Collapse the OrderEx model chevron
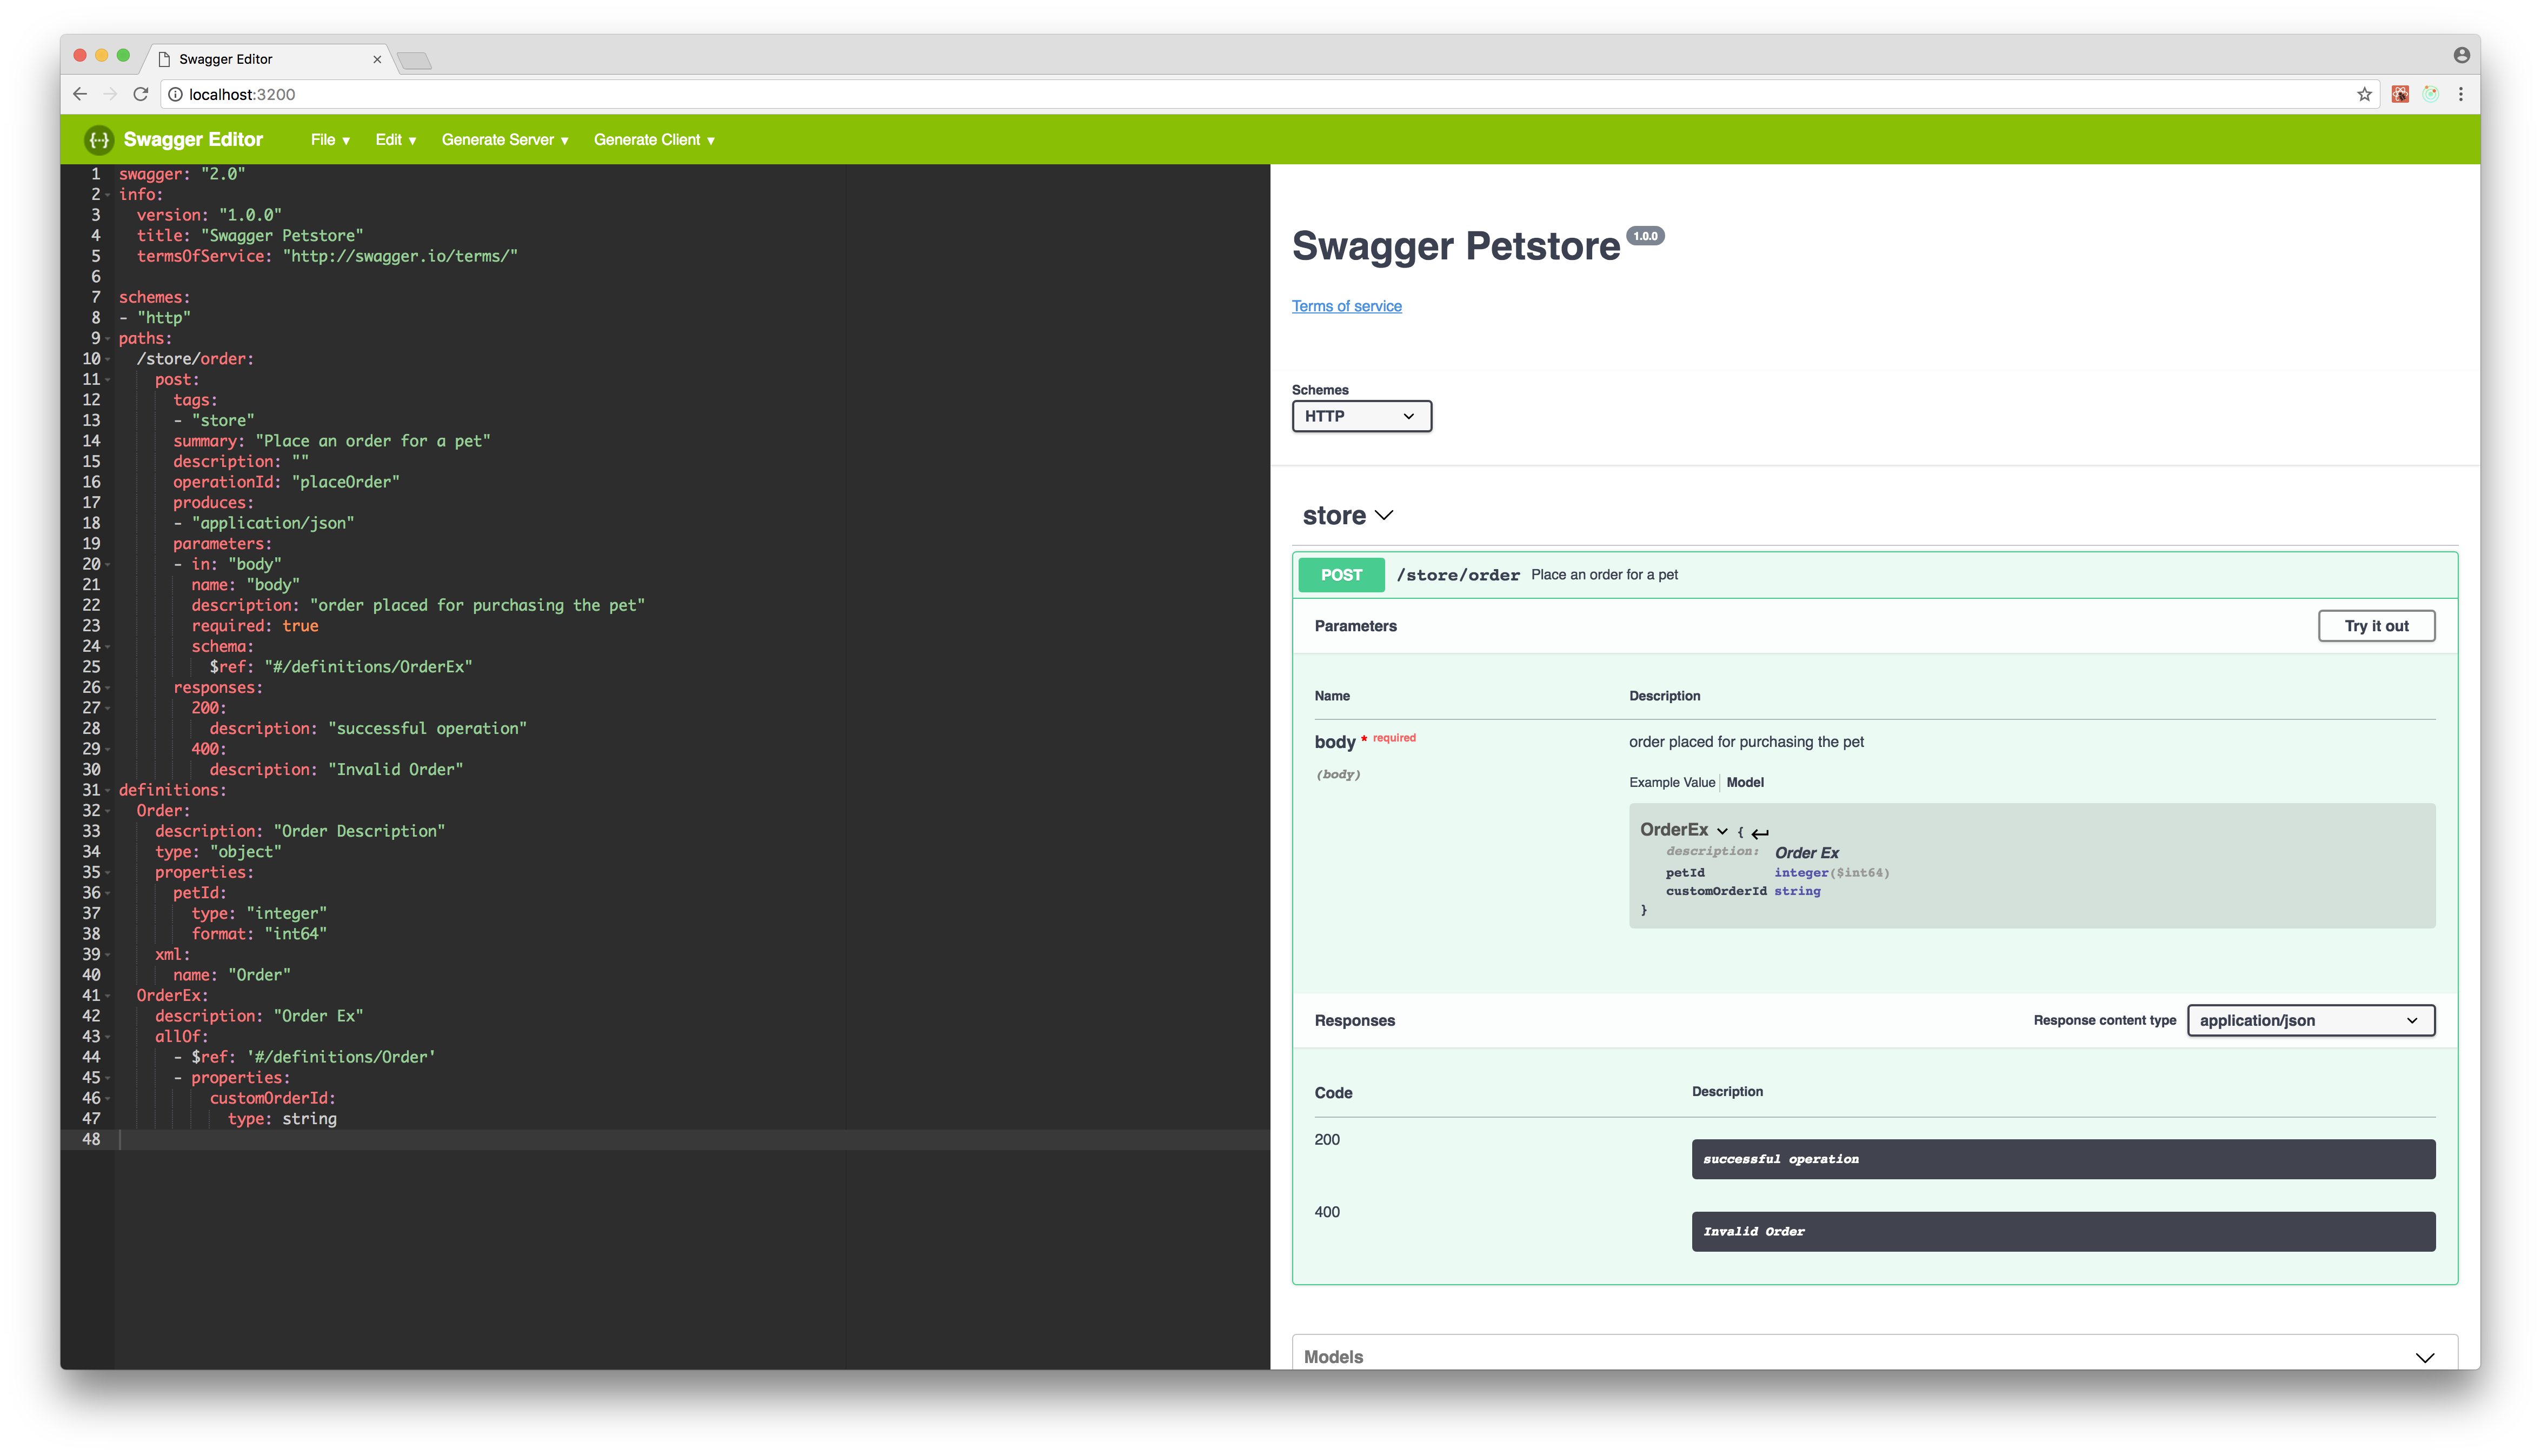2541x1456 pixels. (1722, 831)
